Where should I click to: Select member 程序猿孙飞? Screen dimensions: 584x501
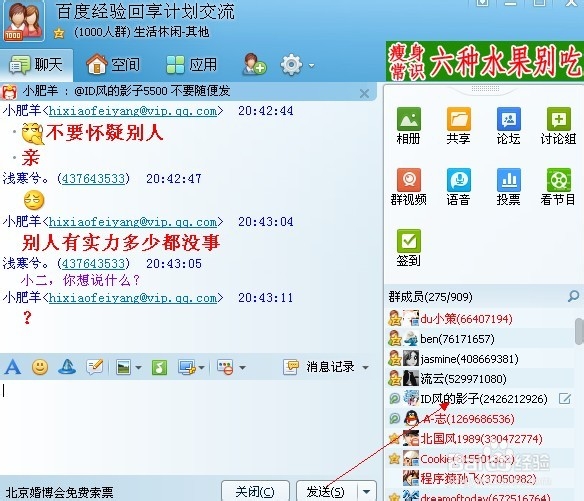[x=480, y=479]
